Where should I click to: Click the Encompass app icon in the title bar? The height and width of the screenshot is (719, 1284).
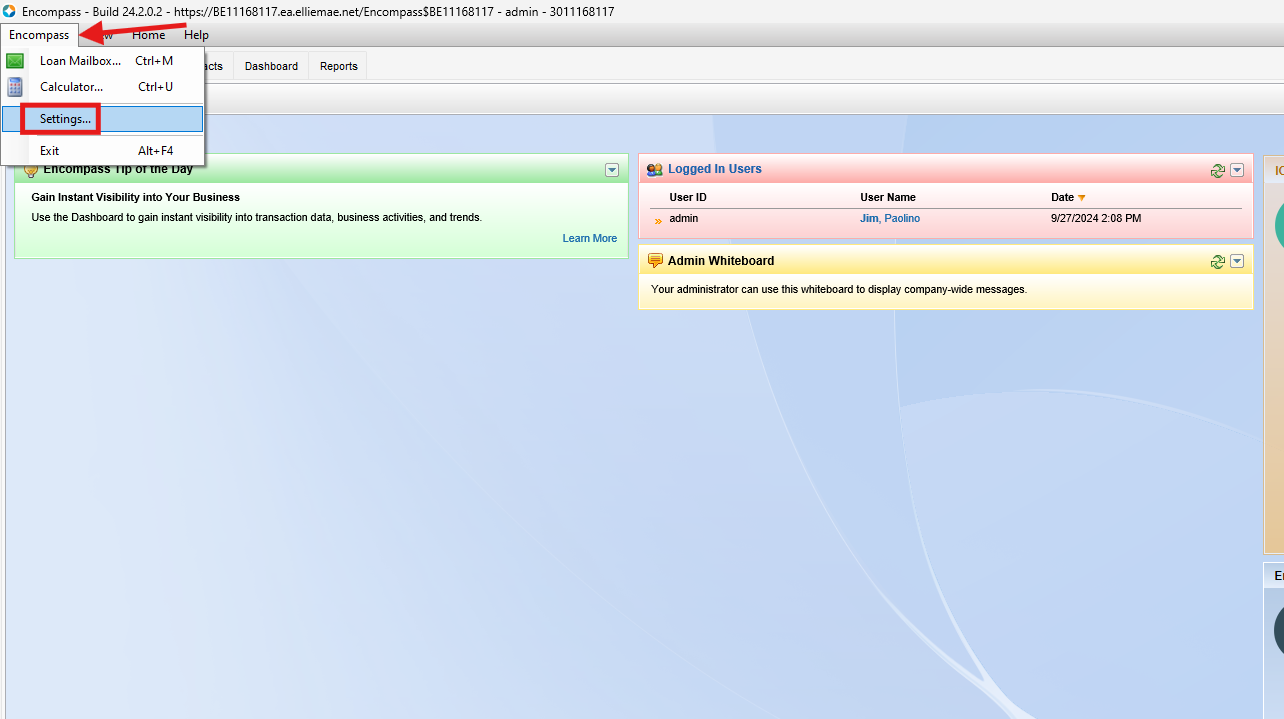[x=9, y=11]
